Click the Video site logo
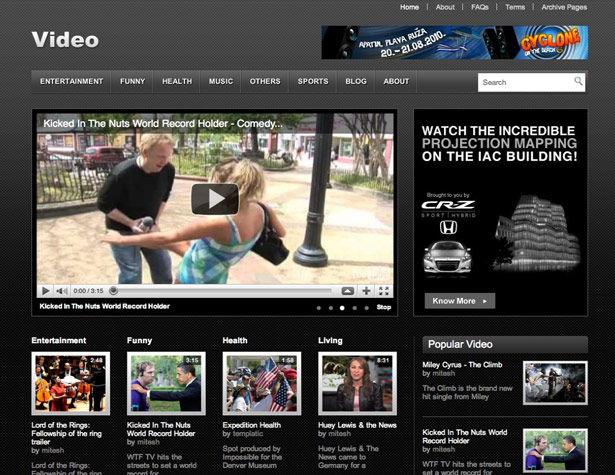Image resolution: width=615 pixels, height=475 pixels. point(65,40)
